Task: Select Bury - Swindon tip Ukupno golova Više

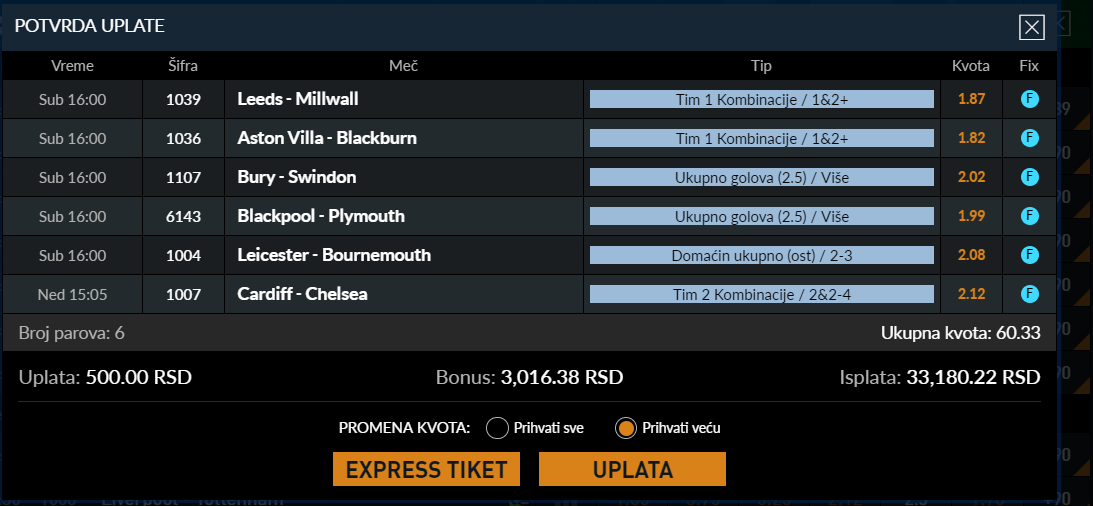Action: coord(762,177)
